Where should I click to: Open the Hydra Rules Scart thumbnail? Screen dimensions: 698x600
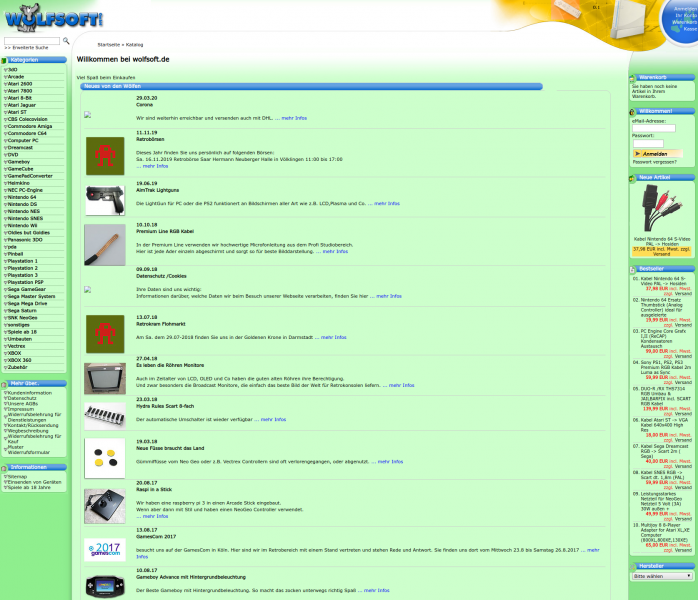tap(105, 416)
